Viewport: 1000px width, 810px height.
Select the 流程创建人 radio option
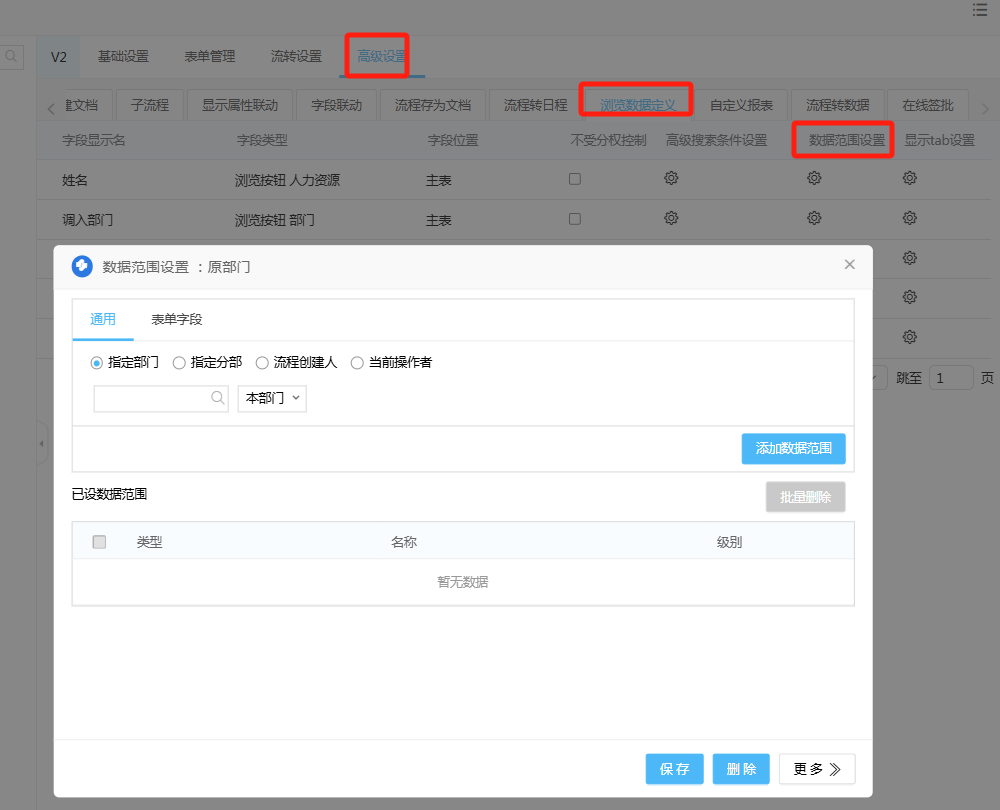point(263,363)
